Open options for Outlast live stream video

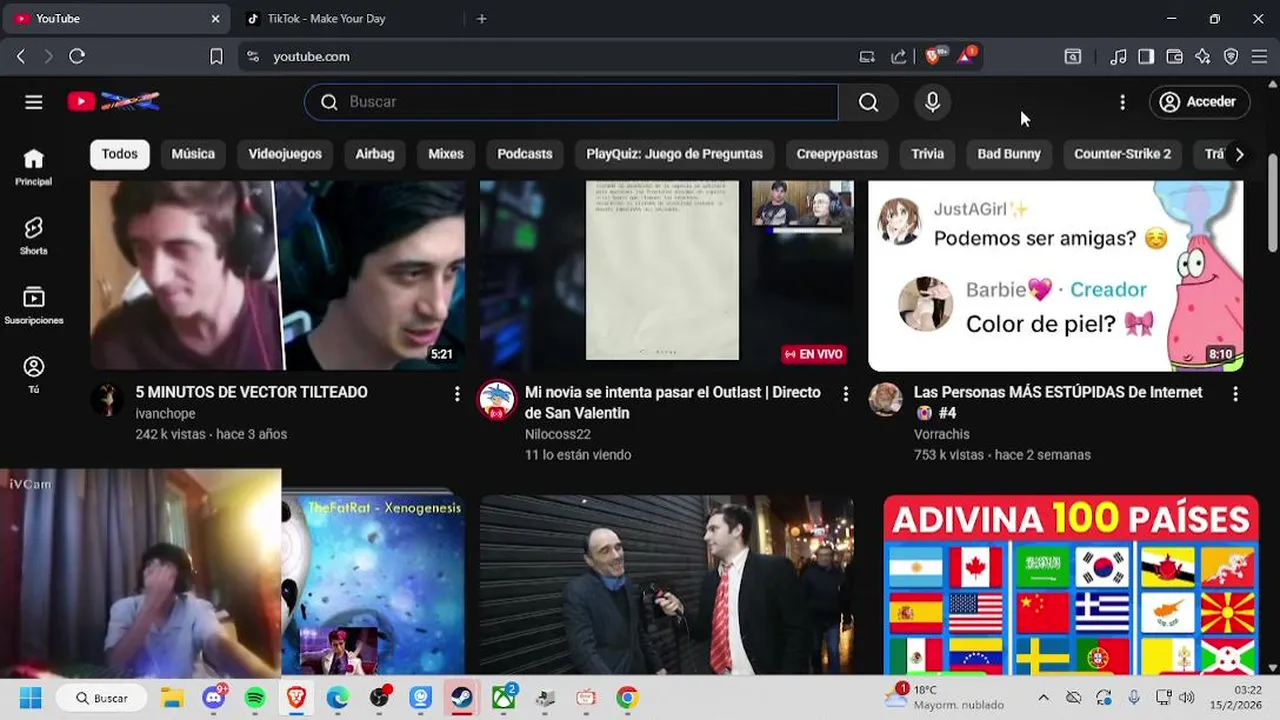click(x=846, y=394)
